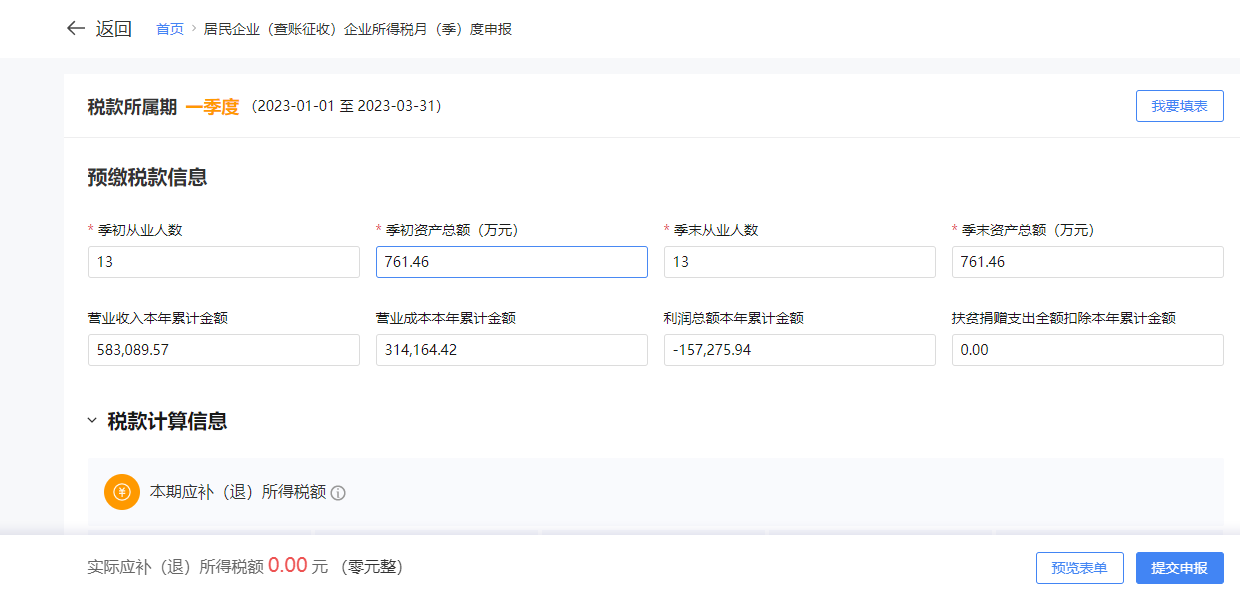The height and width of the screenshot is (591, 1242).
Task: Click the 我要填表 button
Action: [1179, 106]
